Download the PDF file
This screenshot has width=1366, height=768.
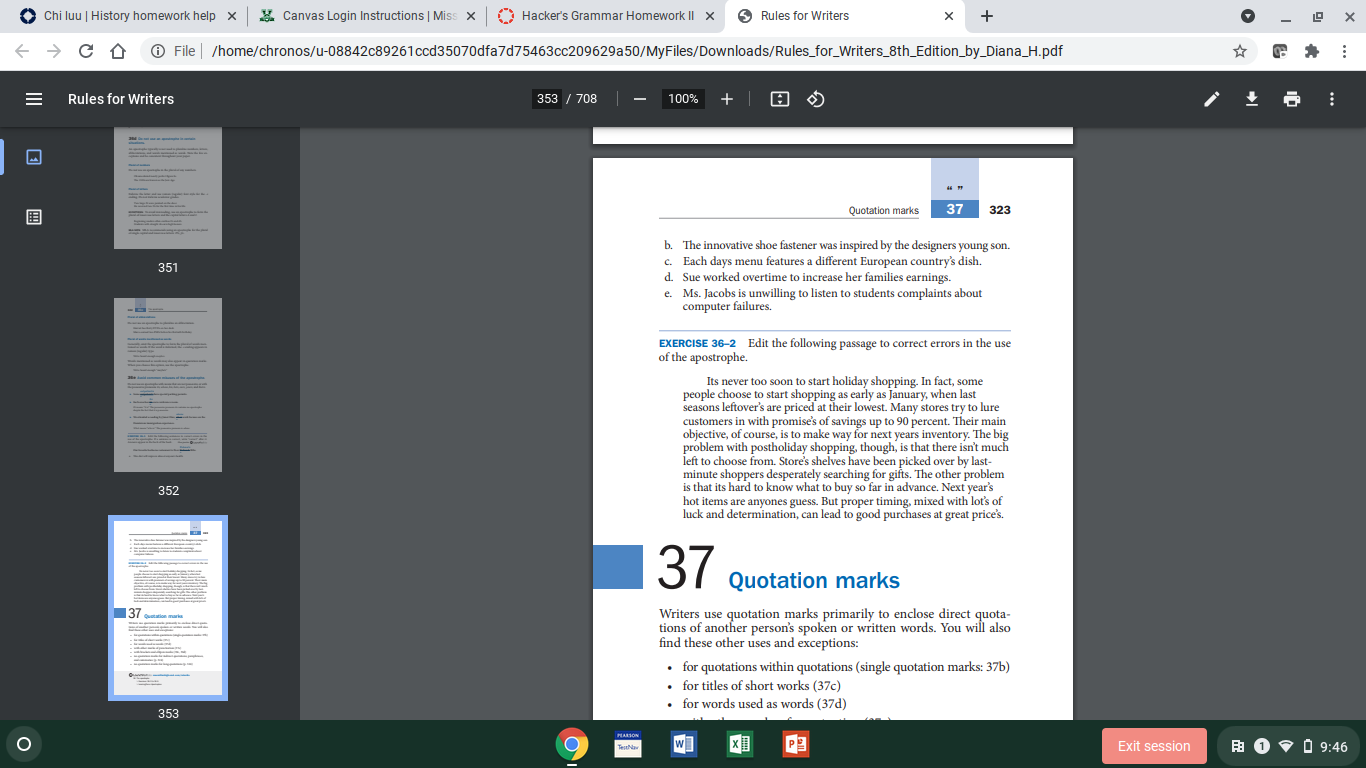pyautogui.click(x=1251, y=99)
